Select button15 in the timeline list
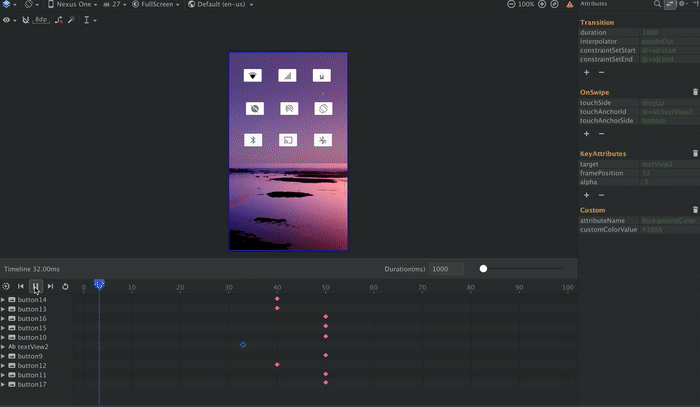Screen dimensions: 700x407 click(32, 328)
